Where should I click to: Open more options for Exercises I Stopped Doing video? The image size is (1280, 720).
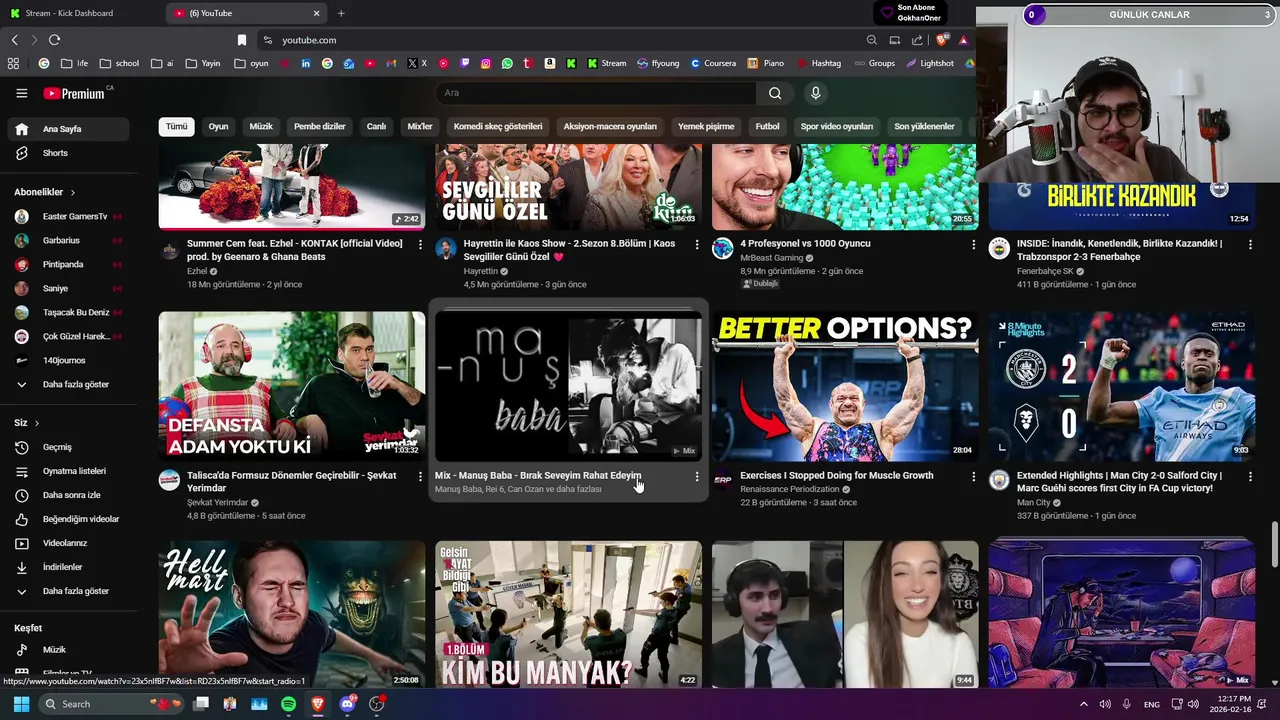point(974,477)
